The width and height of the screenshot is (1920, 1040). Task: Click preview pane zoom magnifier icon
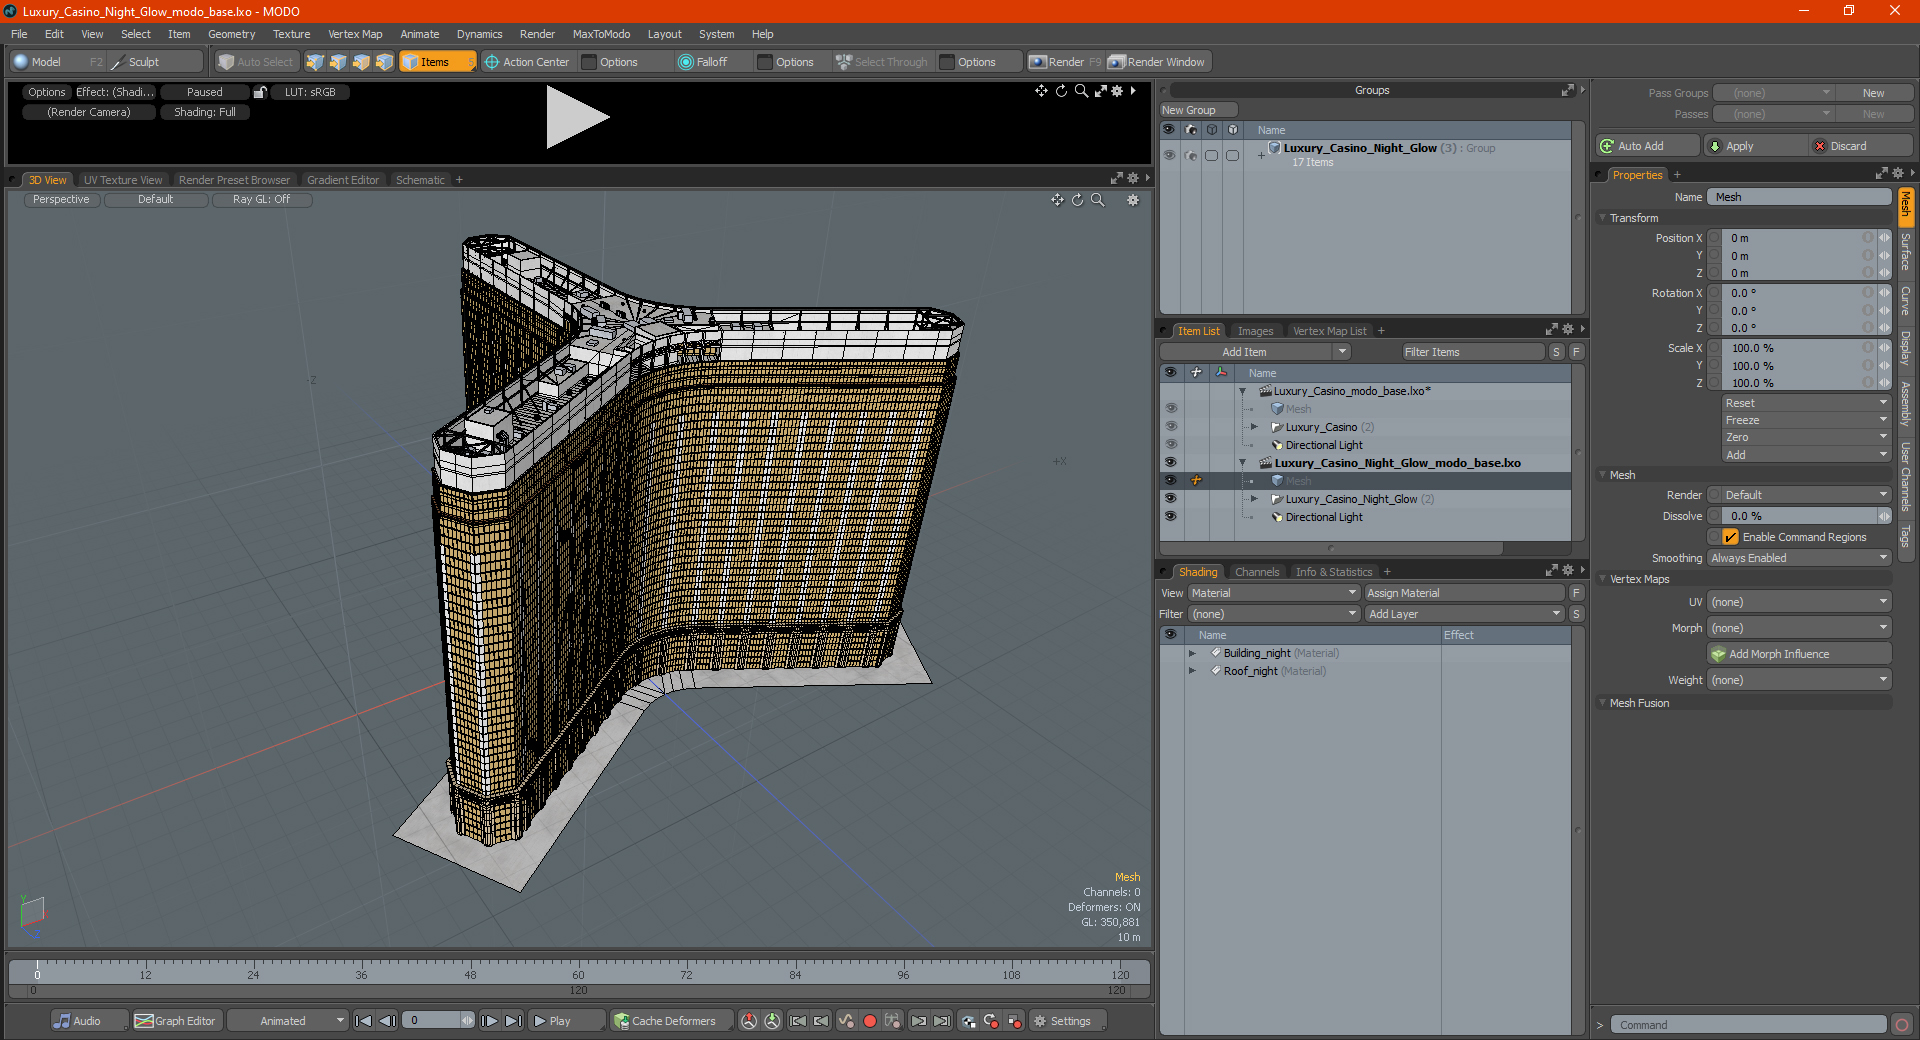pos(1081,91)
